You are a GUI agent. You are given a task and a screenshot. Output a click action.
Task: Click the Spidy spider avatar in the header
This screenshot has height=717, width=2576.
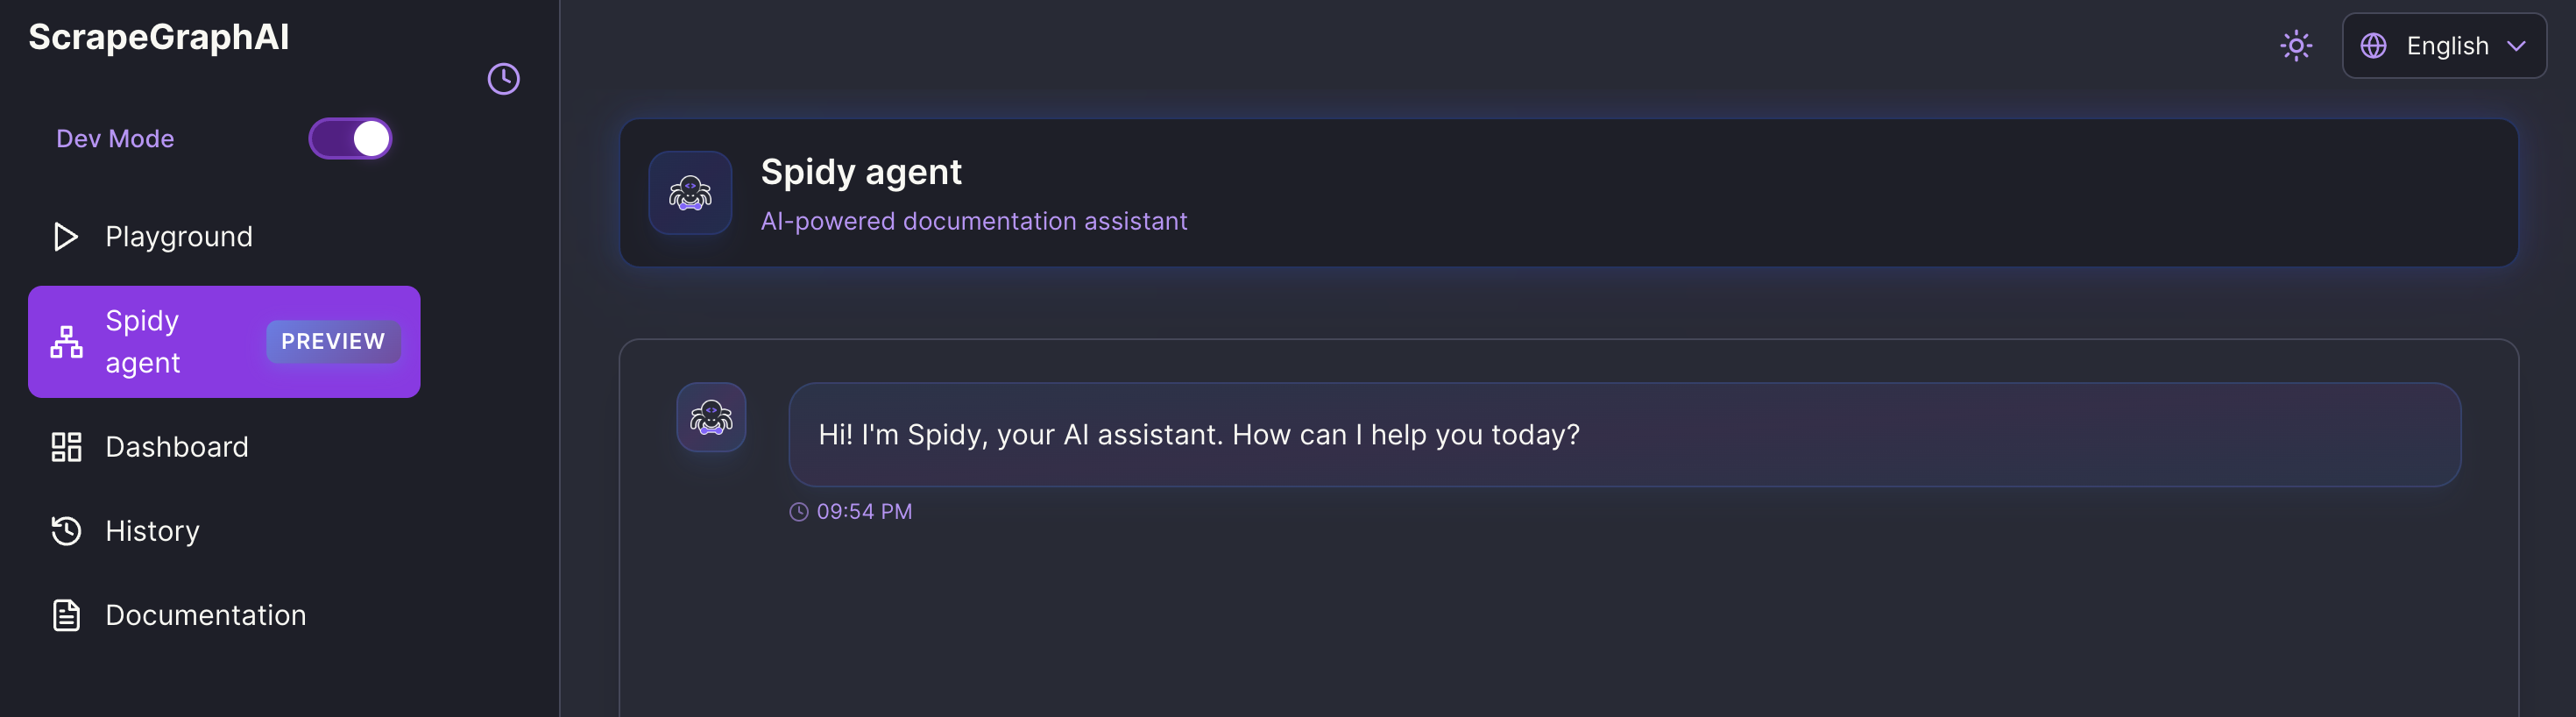point(690,193)
